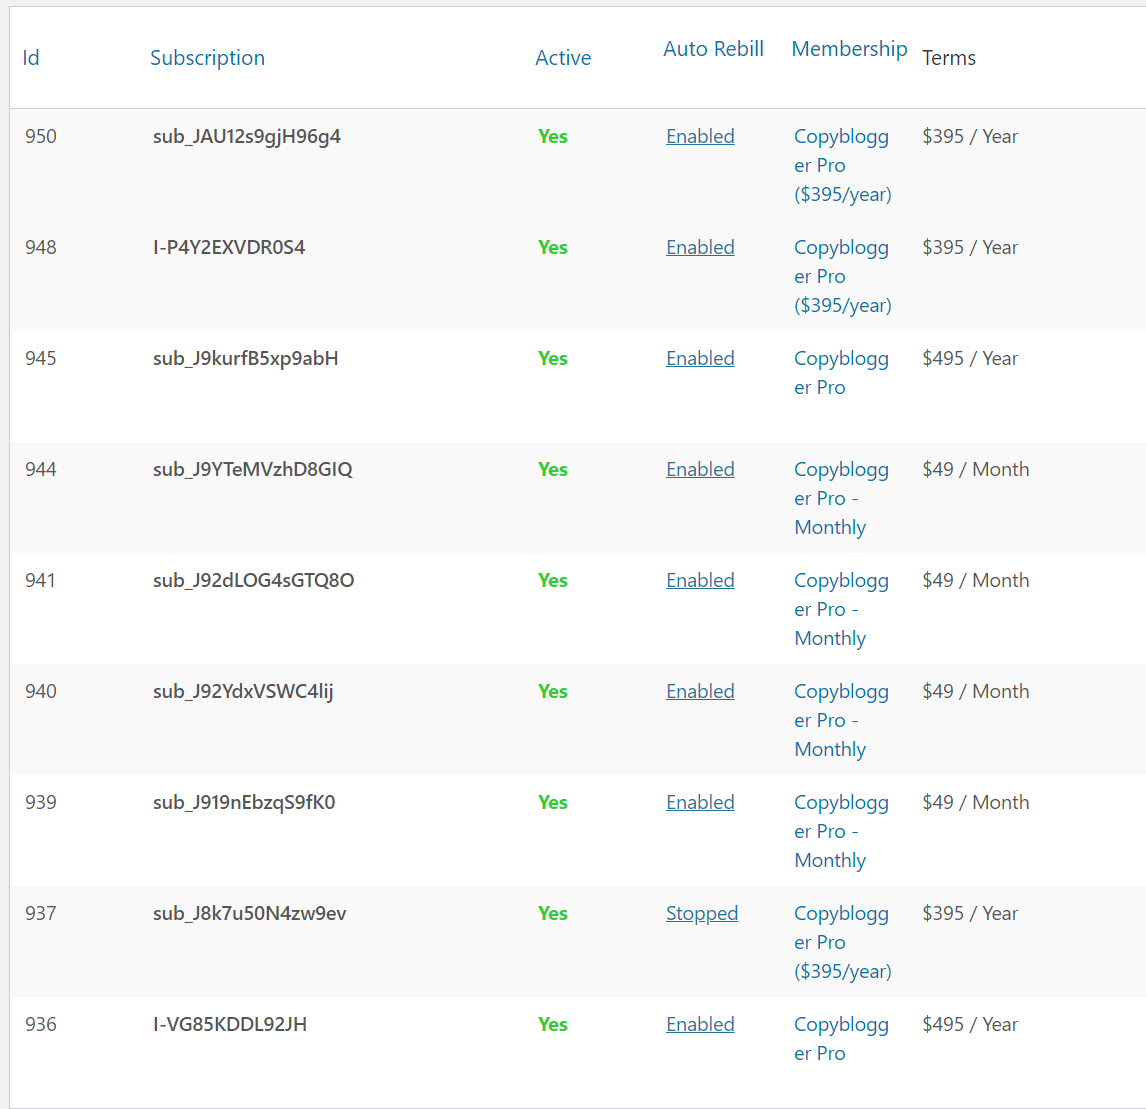Open Enabled link for subscription 948
1146x1109 pixels.
pyautogui.click(x=700, y=248)
